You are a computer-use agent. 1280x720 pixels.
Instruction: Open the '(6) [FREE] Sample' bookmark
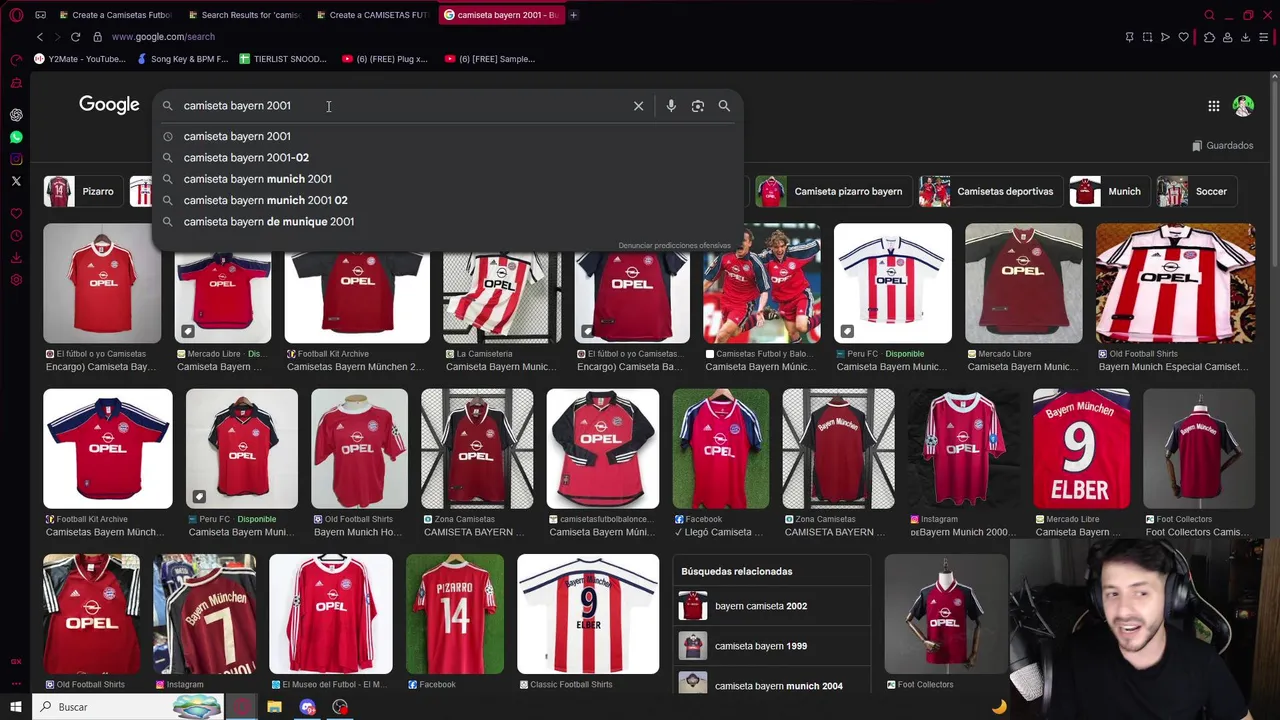(490, 59)
